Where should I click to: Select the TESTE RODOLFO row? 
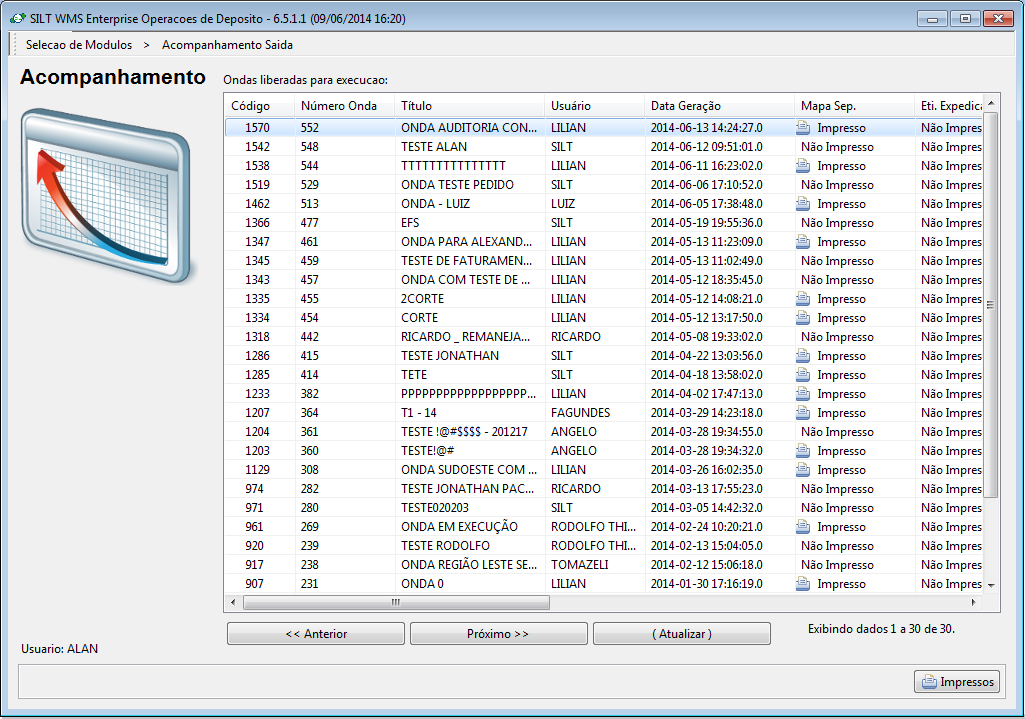(603, 545)
